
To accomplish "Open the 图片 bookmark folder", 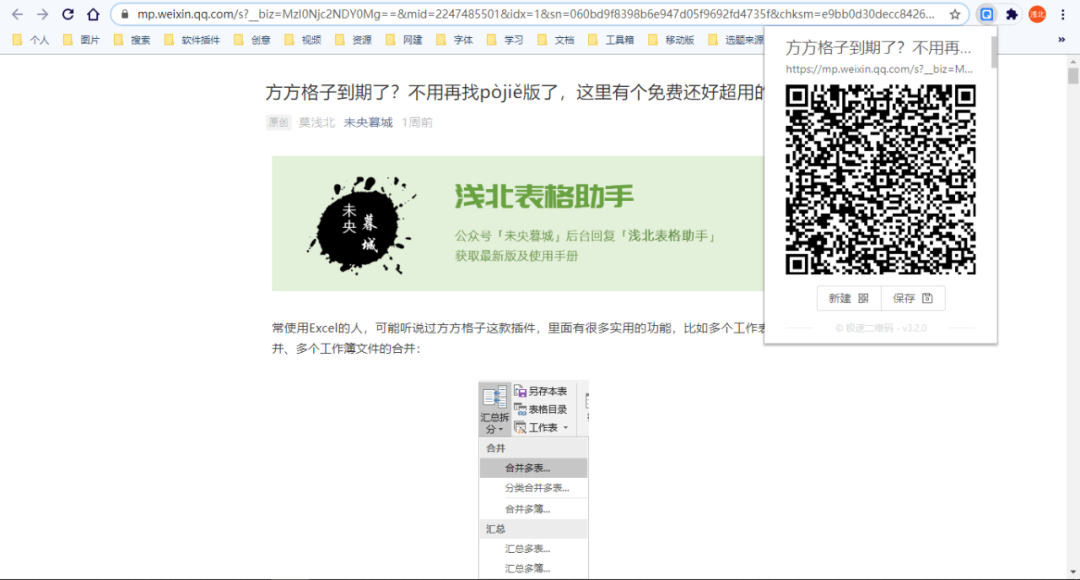I will click(x=81, y=40).
